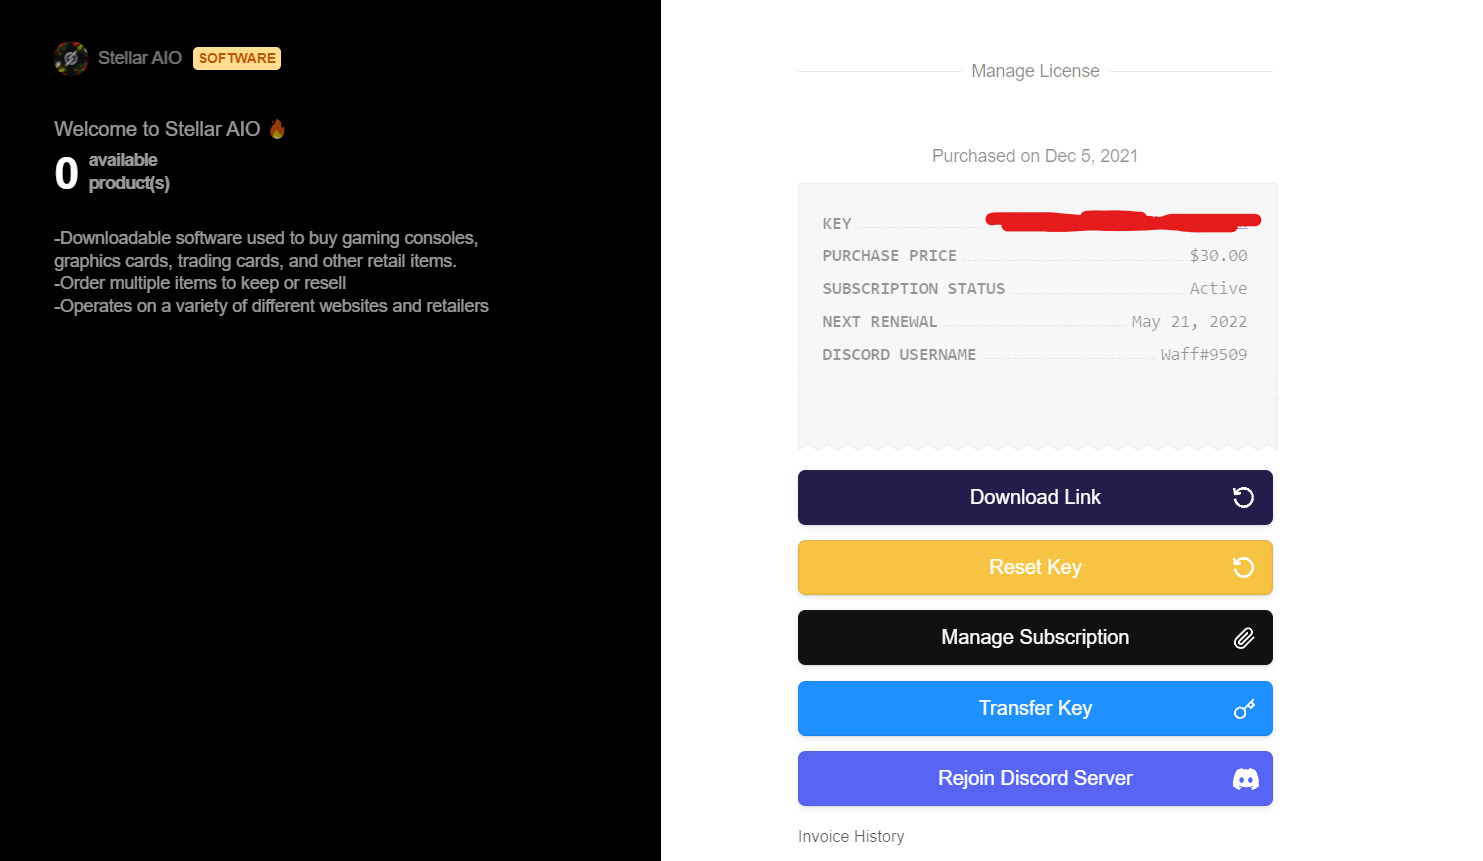1483x861 pixels.
Task: Click the Operates on a variety description line
Action: (x=271, y=306)
